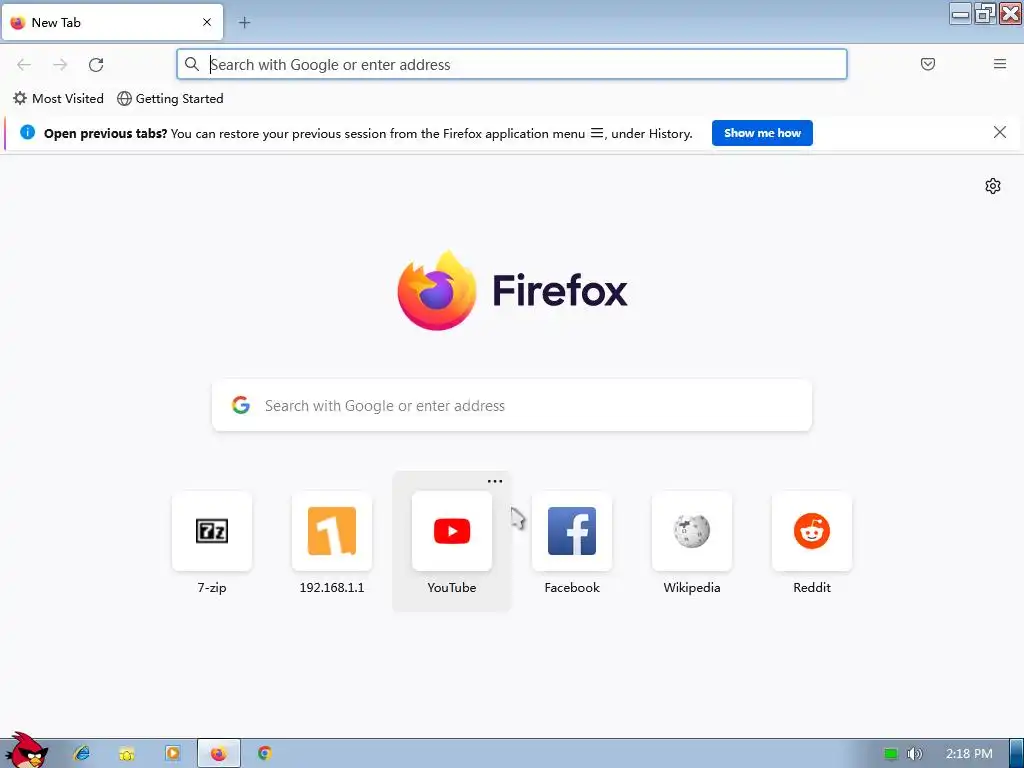Viewport: 1024px width, 768px height.
Task: Restore down the Firefox window
Action: (x=985, y=14)
